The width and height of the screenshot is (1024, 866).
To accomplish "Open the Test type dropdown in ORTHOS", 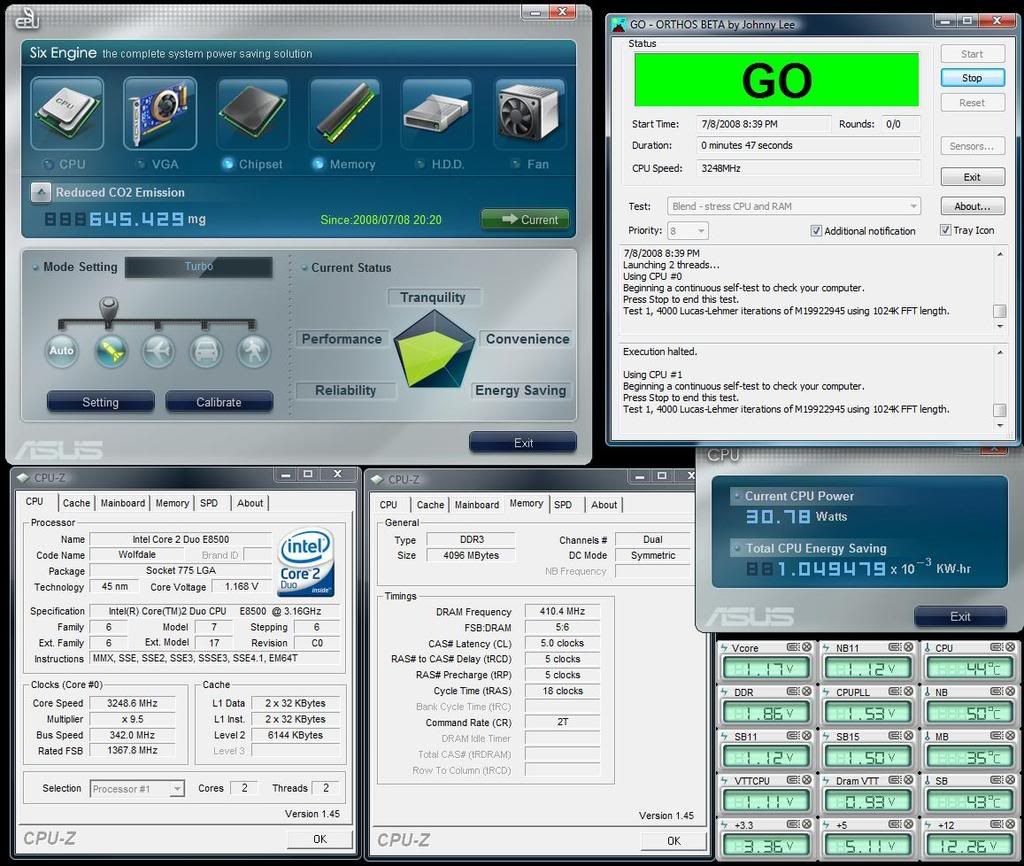I will (x=793, y=206).
